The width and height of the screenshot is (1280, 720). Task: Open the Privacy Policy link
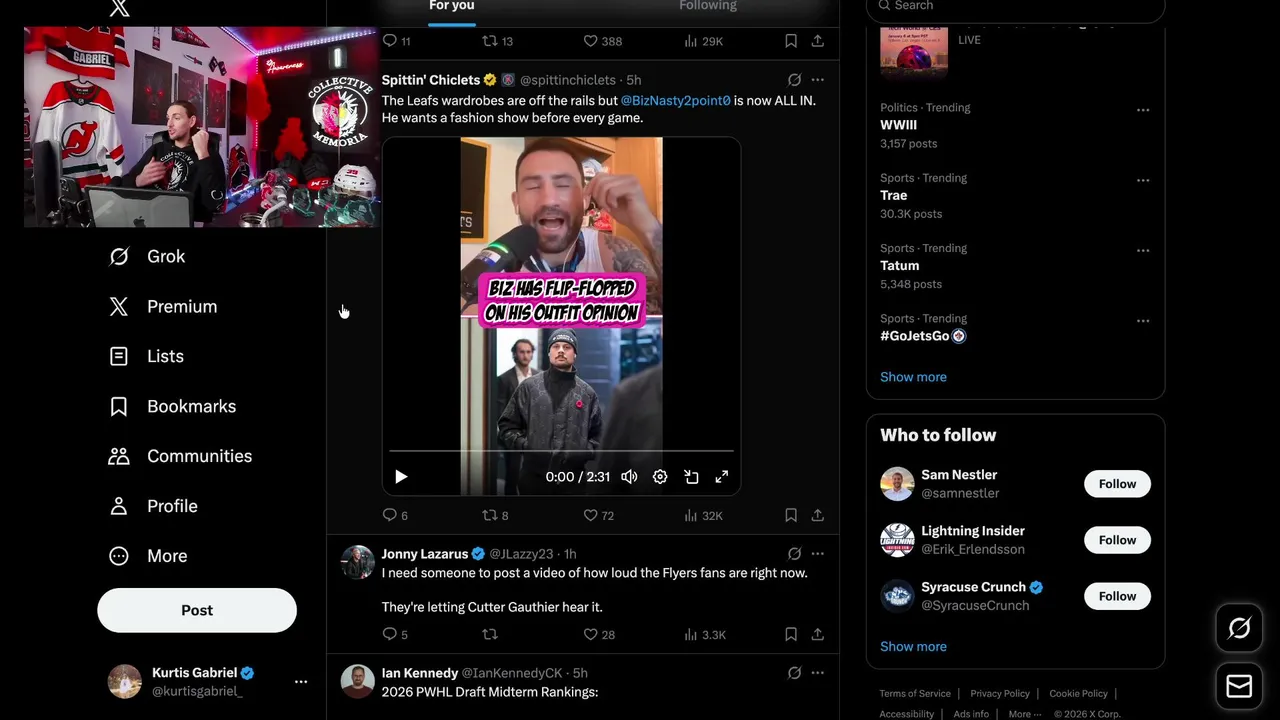[1000, 693]
